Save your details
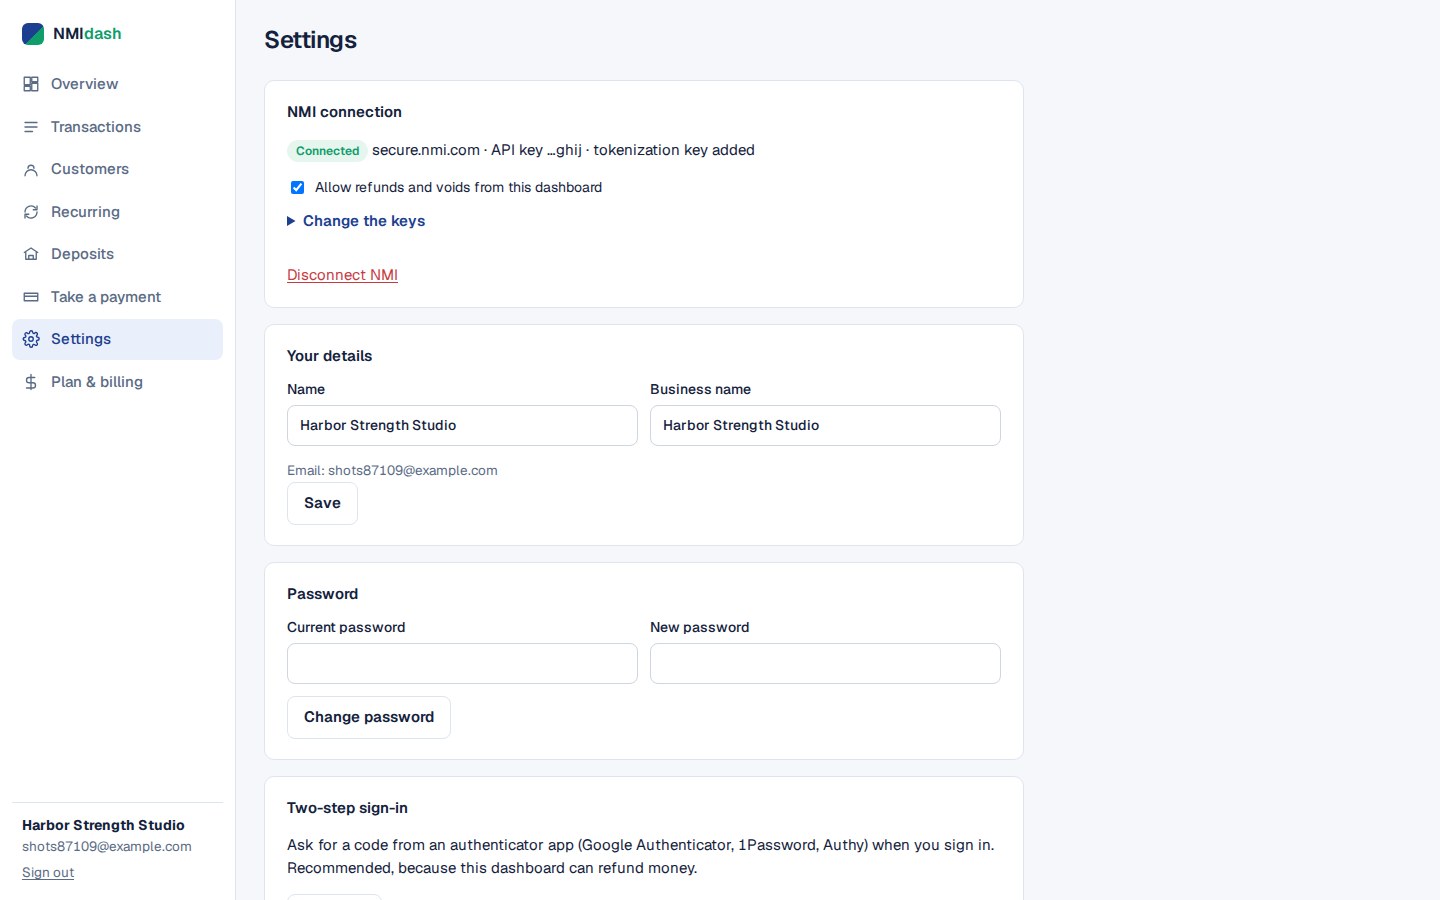Image resolution: width=1440 pixels, height=900 pixels. click(322, 503)
